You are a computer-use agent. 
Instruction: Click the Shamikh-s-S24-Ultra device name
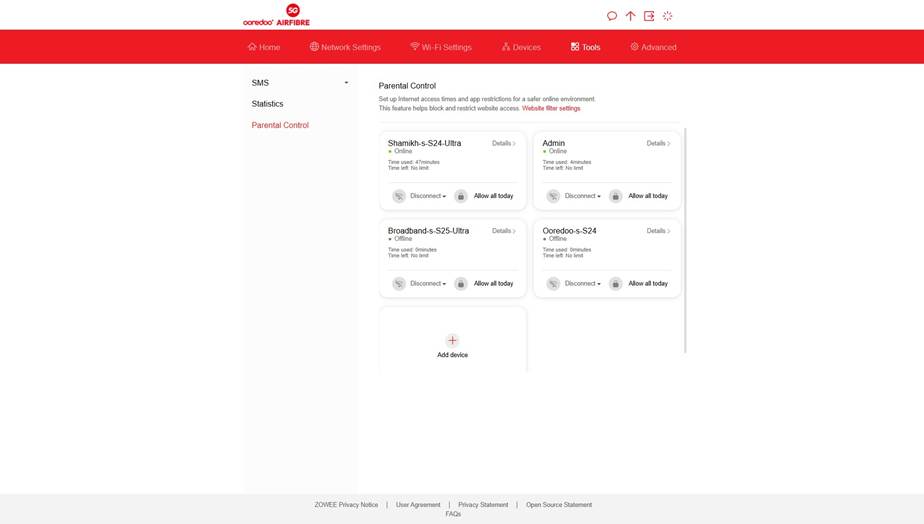[x=424, y=143]
